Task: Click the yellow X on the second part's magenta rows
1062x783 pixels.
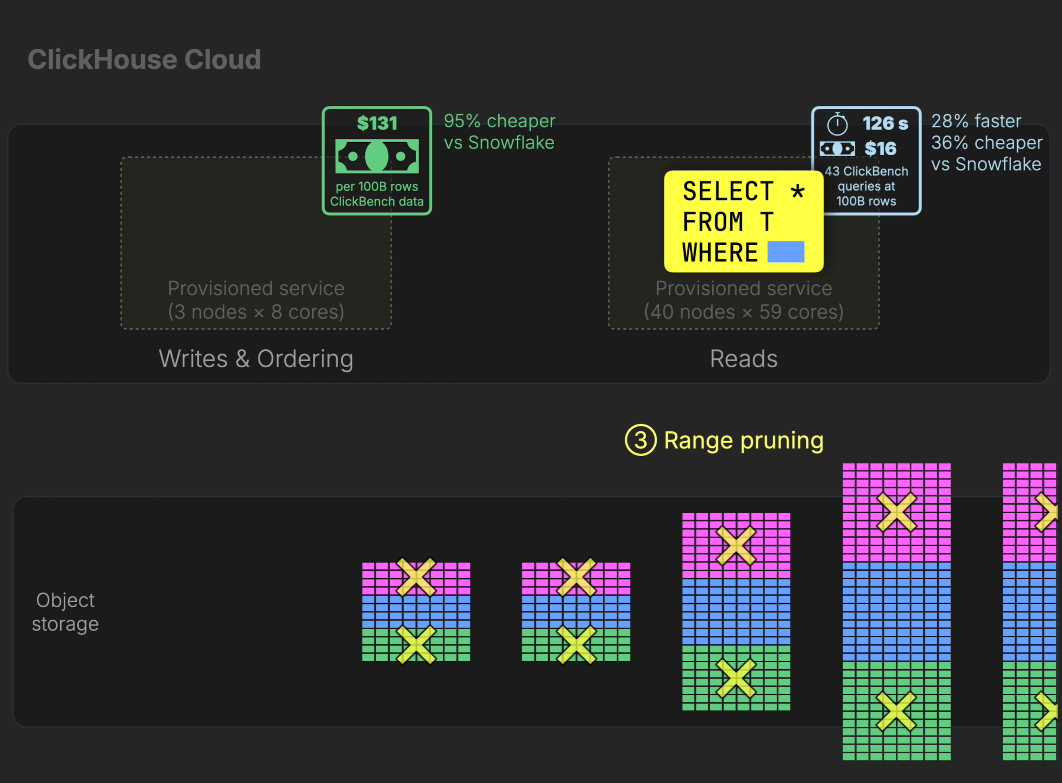Action: [576, 577]
